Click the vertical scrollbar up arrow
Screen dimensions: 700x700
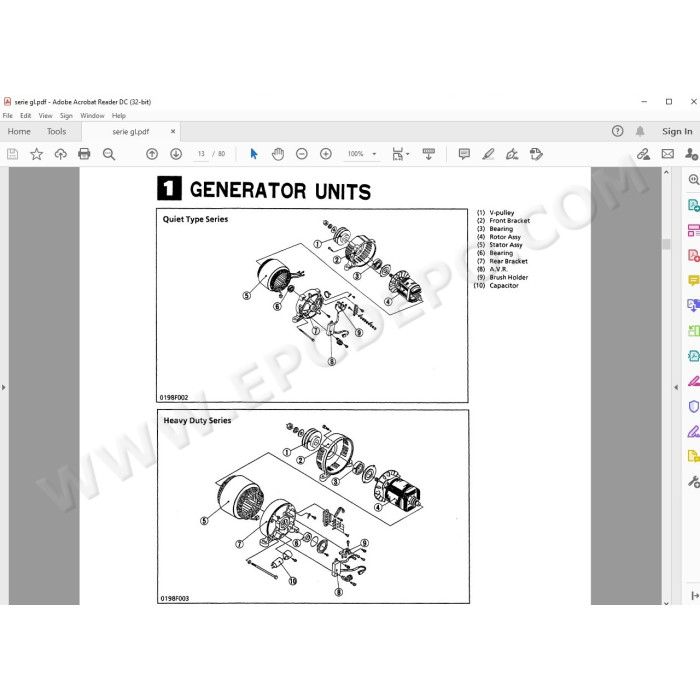[666, 172]
